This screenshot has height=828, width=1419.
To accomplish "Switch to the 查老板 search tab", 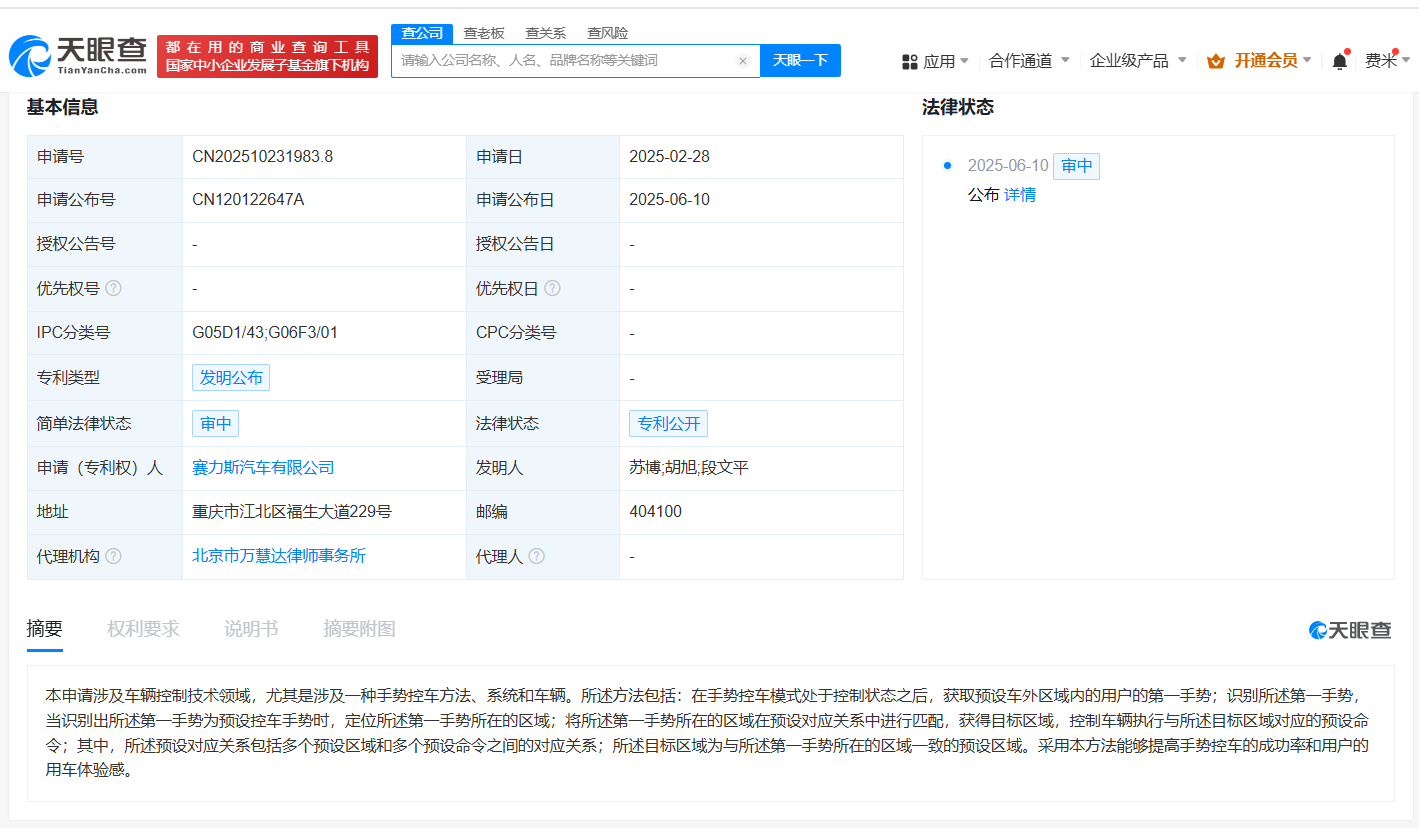I will [x=483, y=33].
